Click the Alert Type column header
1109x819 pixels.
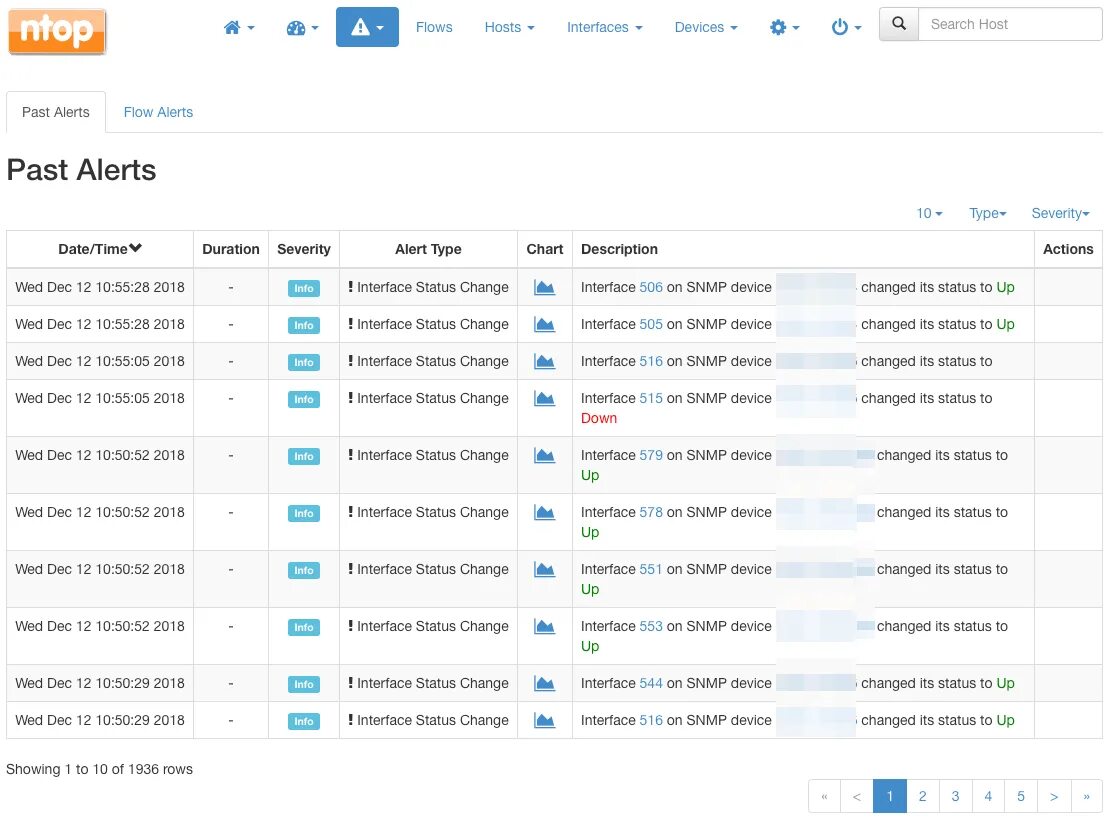(429, 249)
